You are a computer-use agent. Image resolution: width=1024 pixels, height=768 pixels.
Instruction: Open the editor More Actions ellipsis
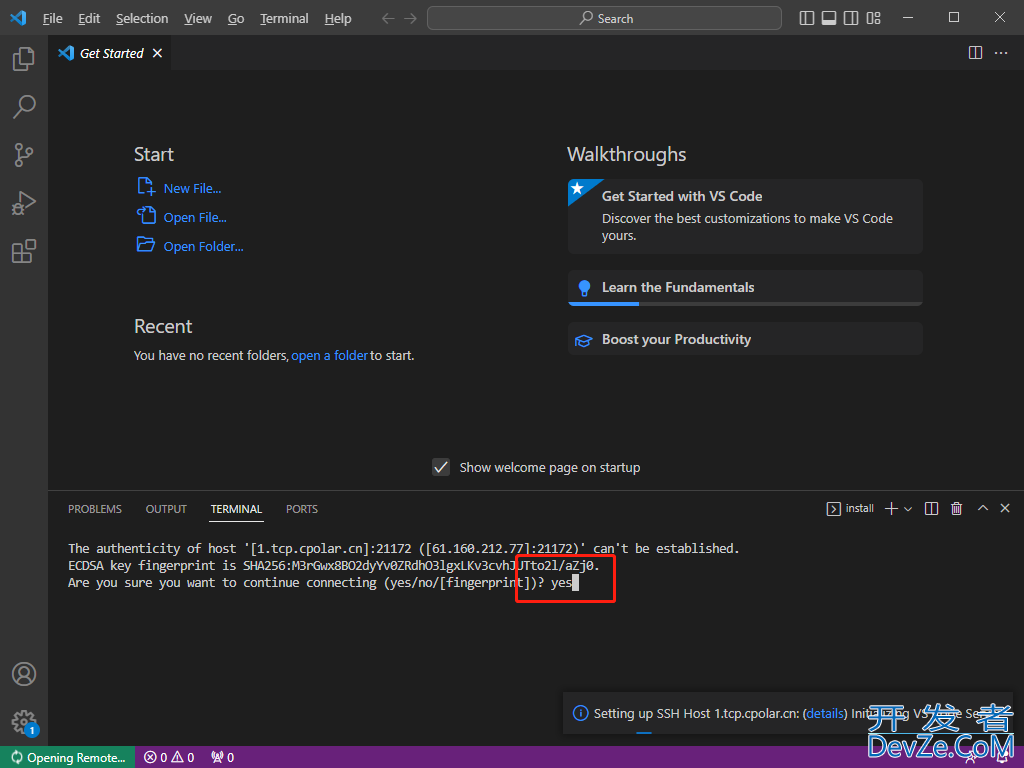click(x=1000, y=53)
